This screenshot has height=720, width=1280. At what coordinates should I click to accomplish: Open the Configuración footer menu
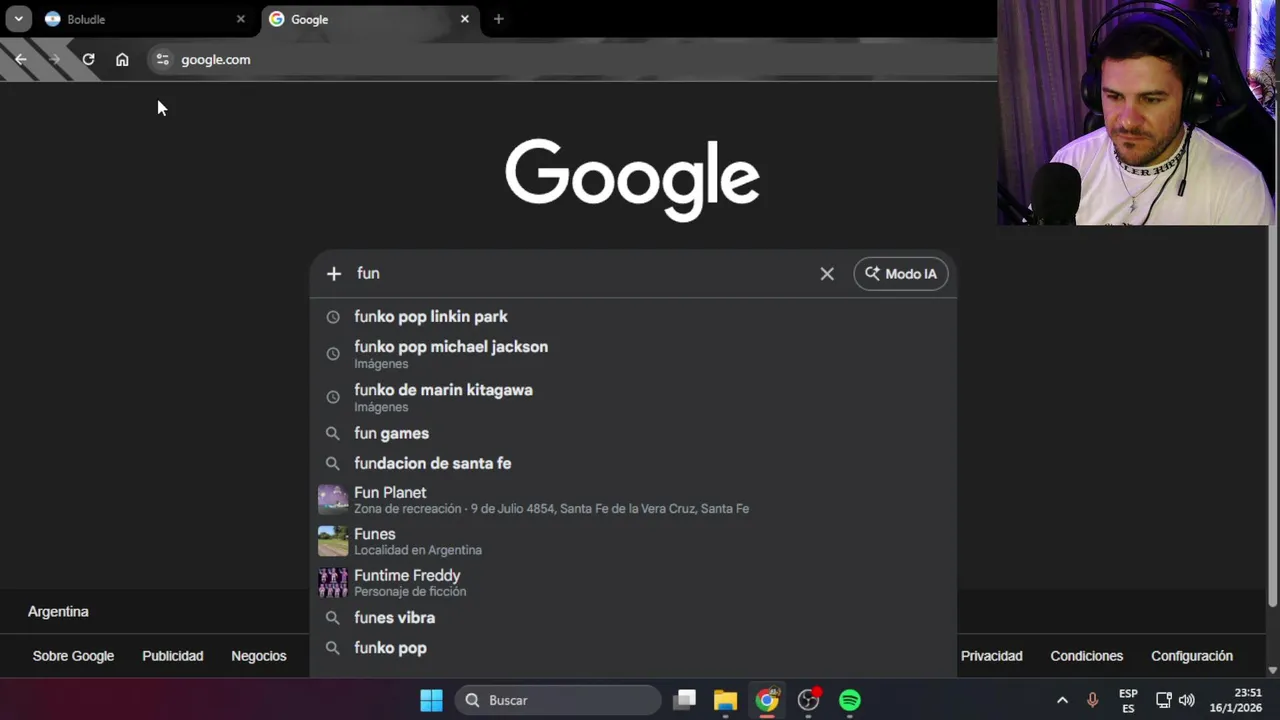1191,656
